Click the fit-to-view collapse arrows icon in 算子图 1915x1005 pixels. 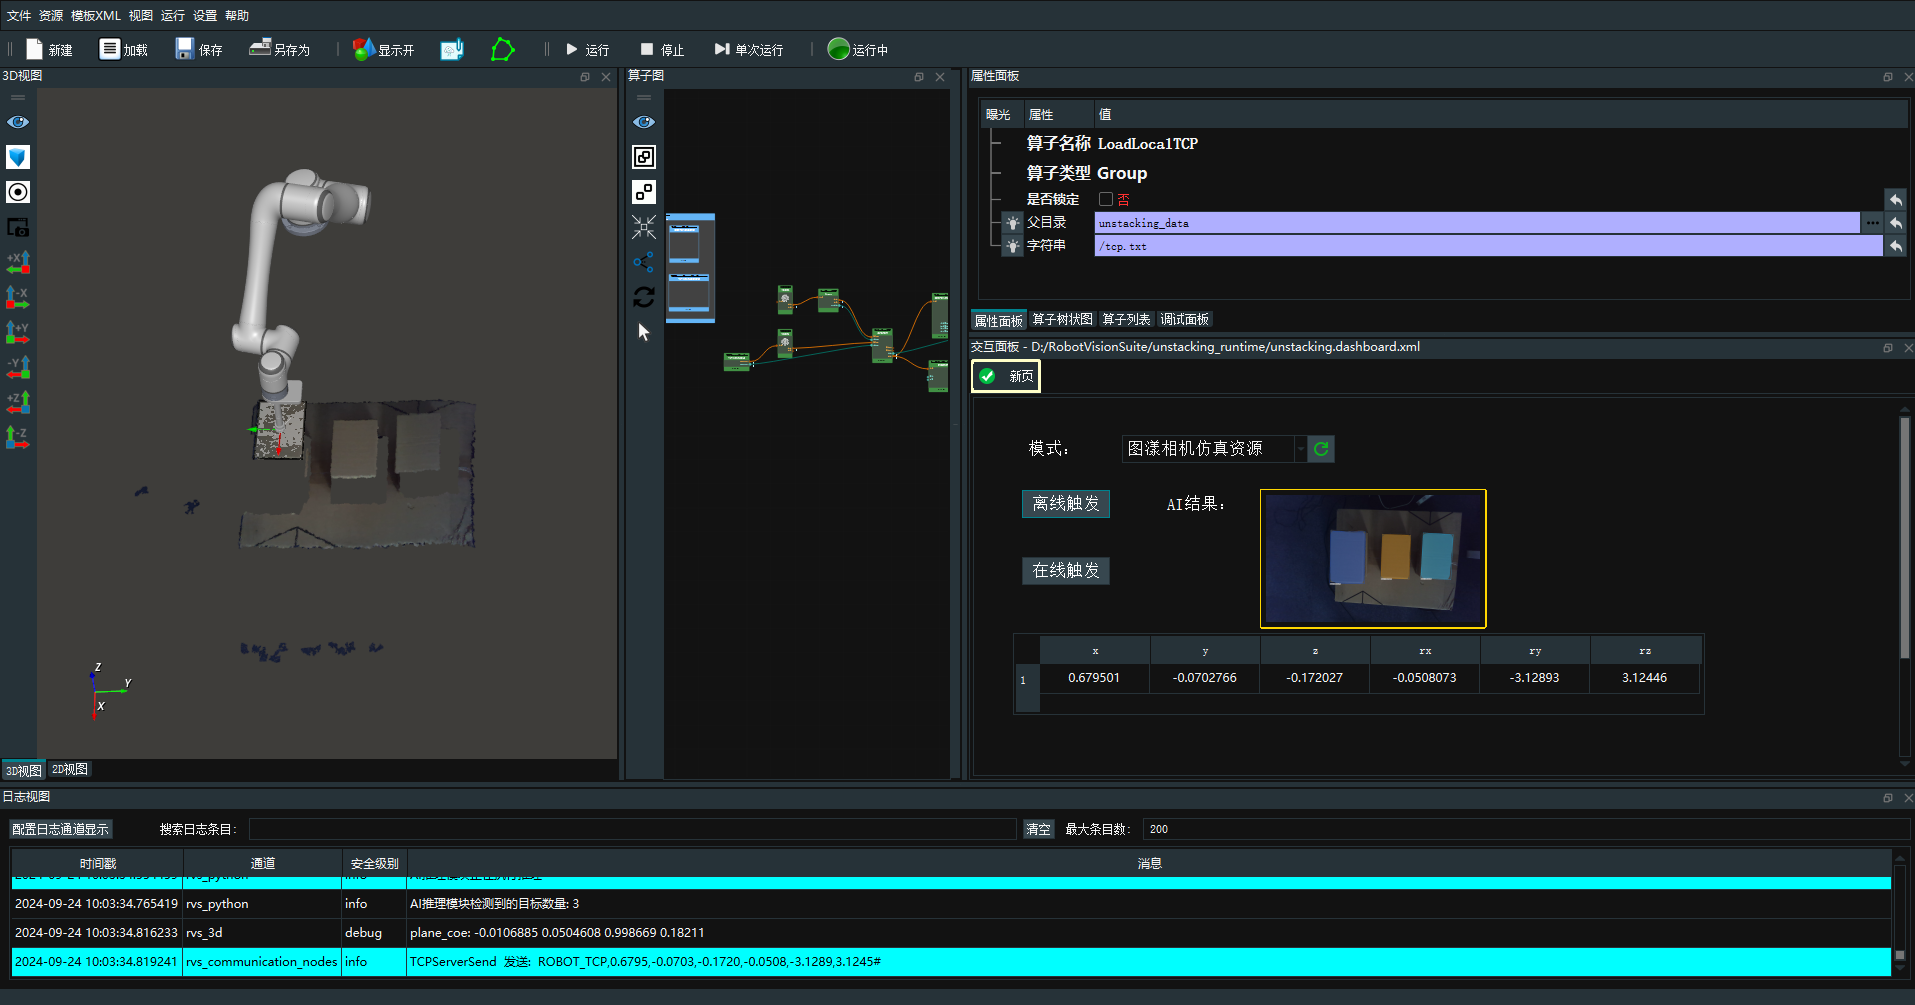click(x=644, y=227)
